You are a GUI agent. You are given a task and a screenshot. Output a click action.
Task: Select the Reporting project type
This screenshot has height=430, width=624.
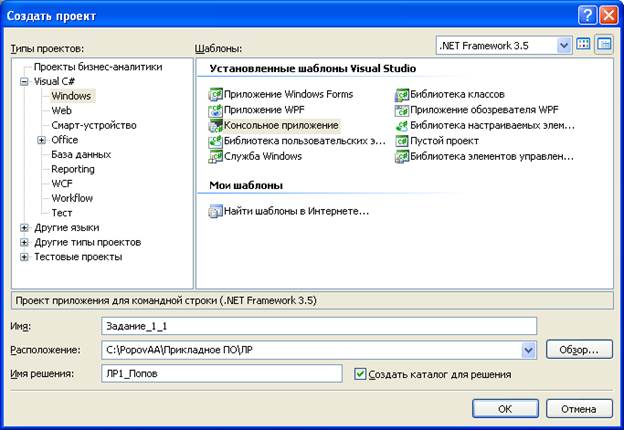pyautogui.click(x=73, y=169)
